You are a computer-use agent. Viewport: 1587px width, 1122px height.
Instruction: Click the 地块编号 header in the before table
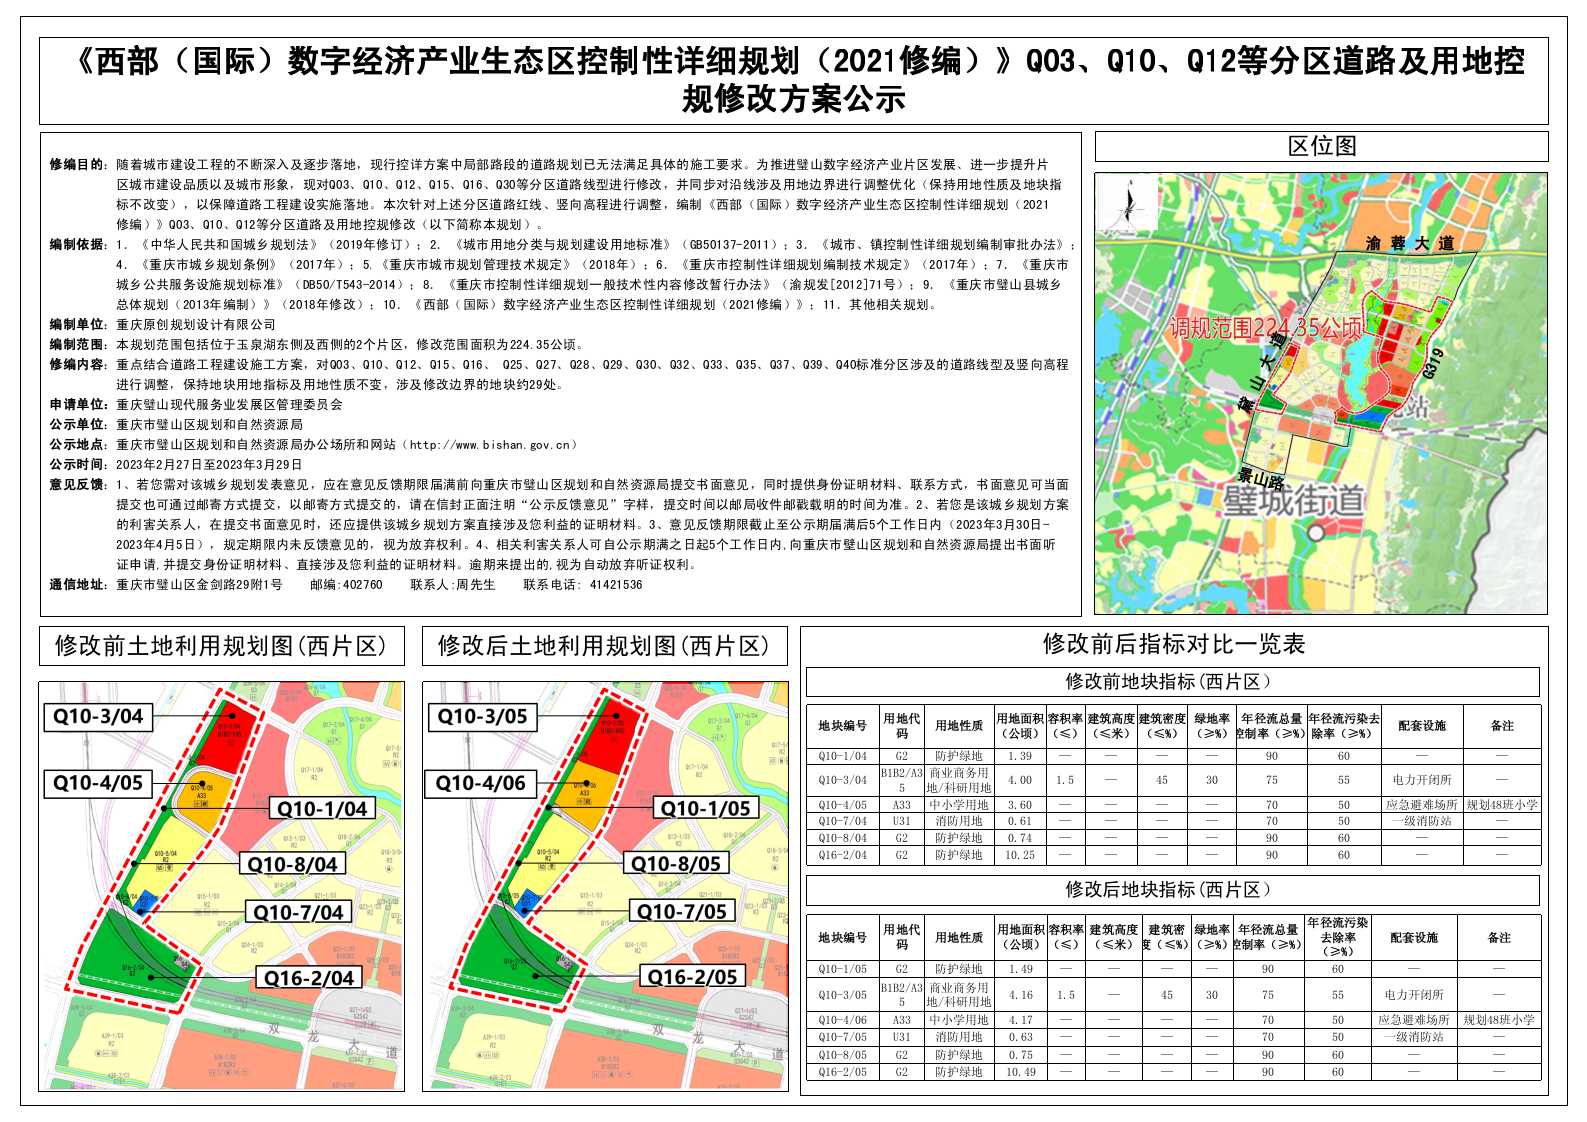pyautogui.click(x=842, y=726)
